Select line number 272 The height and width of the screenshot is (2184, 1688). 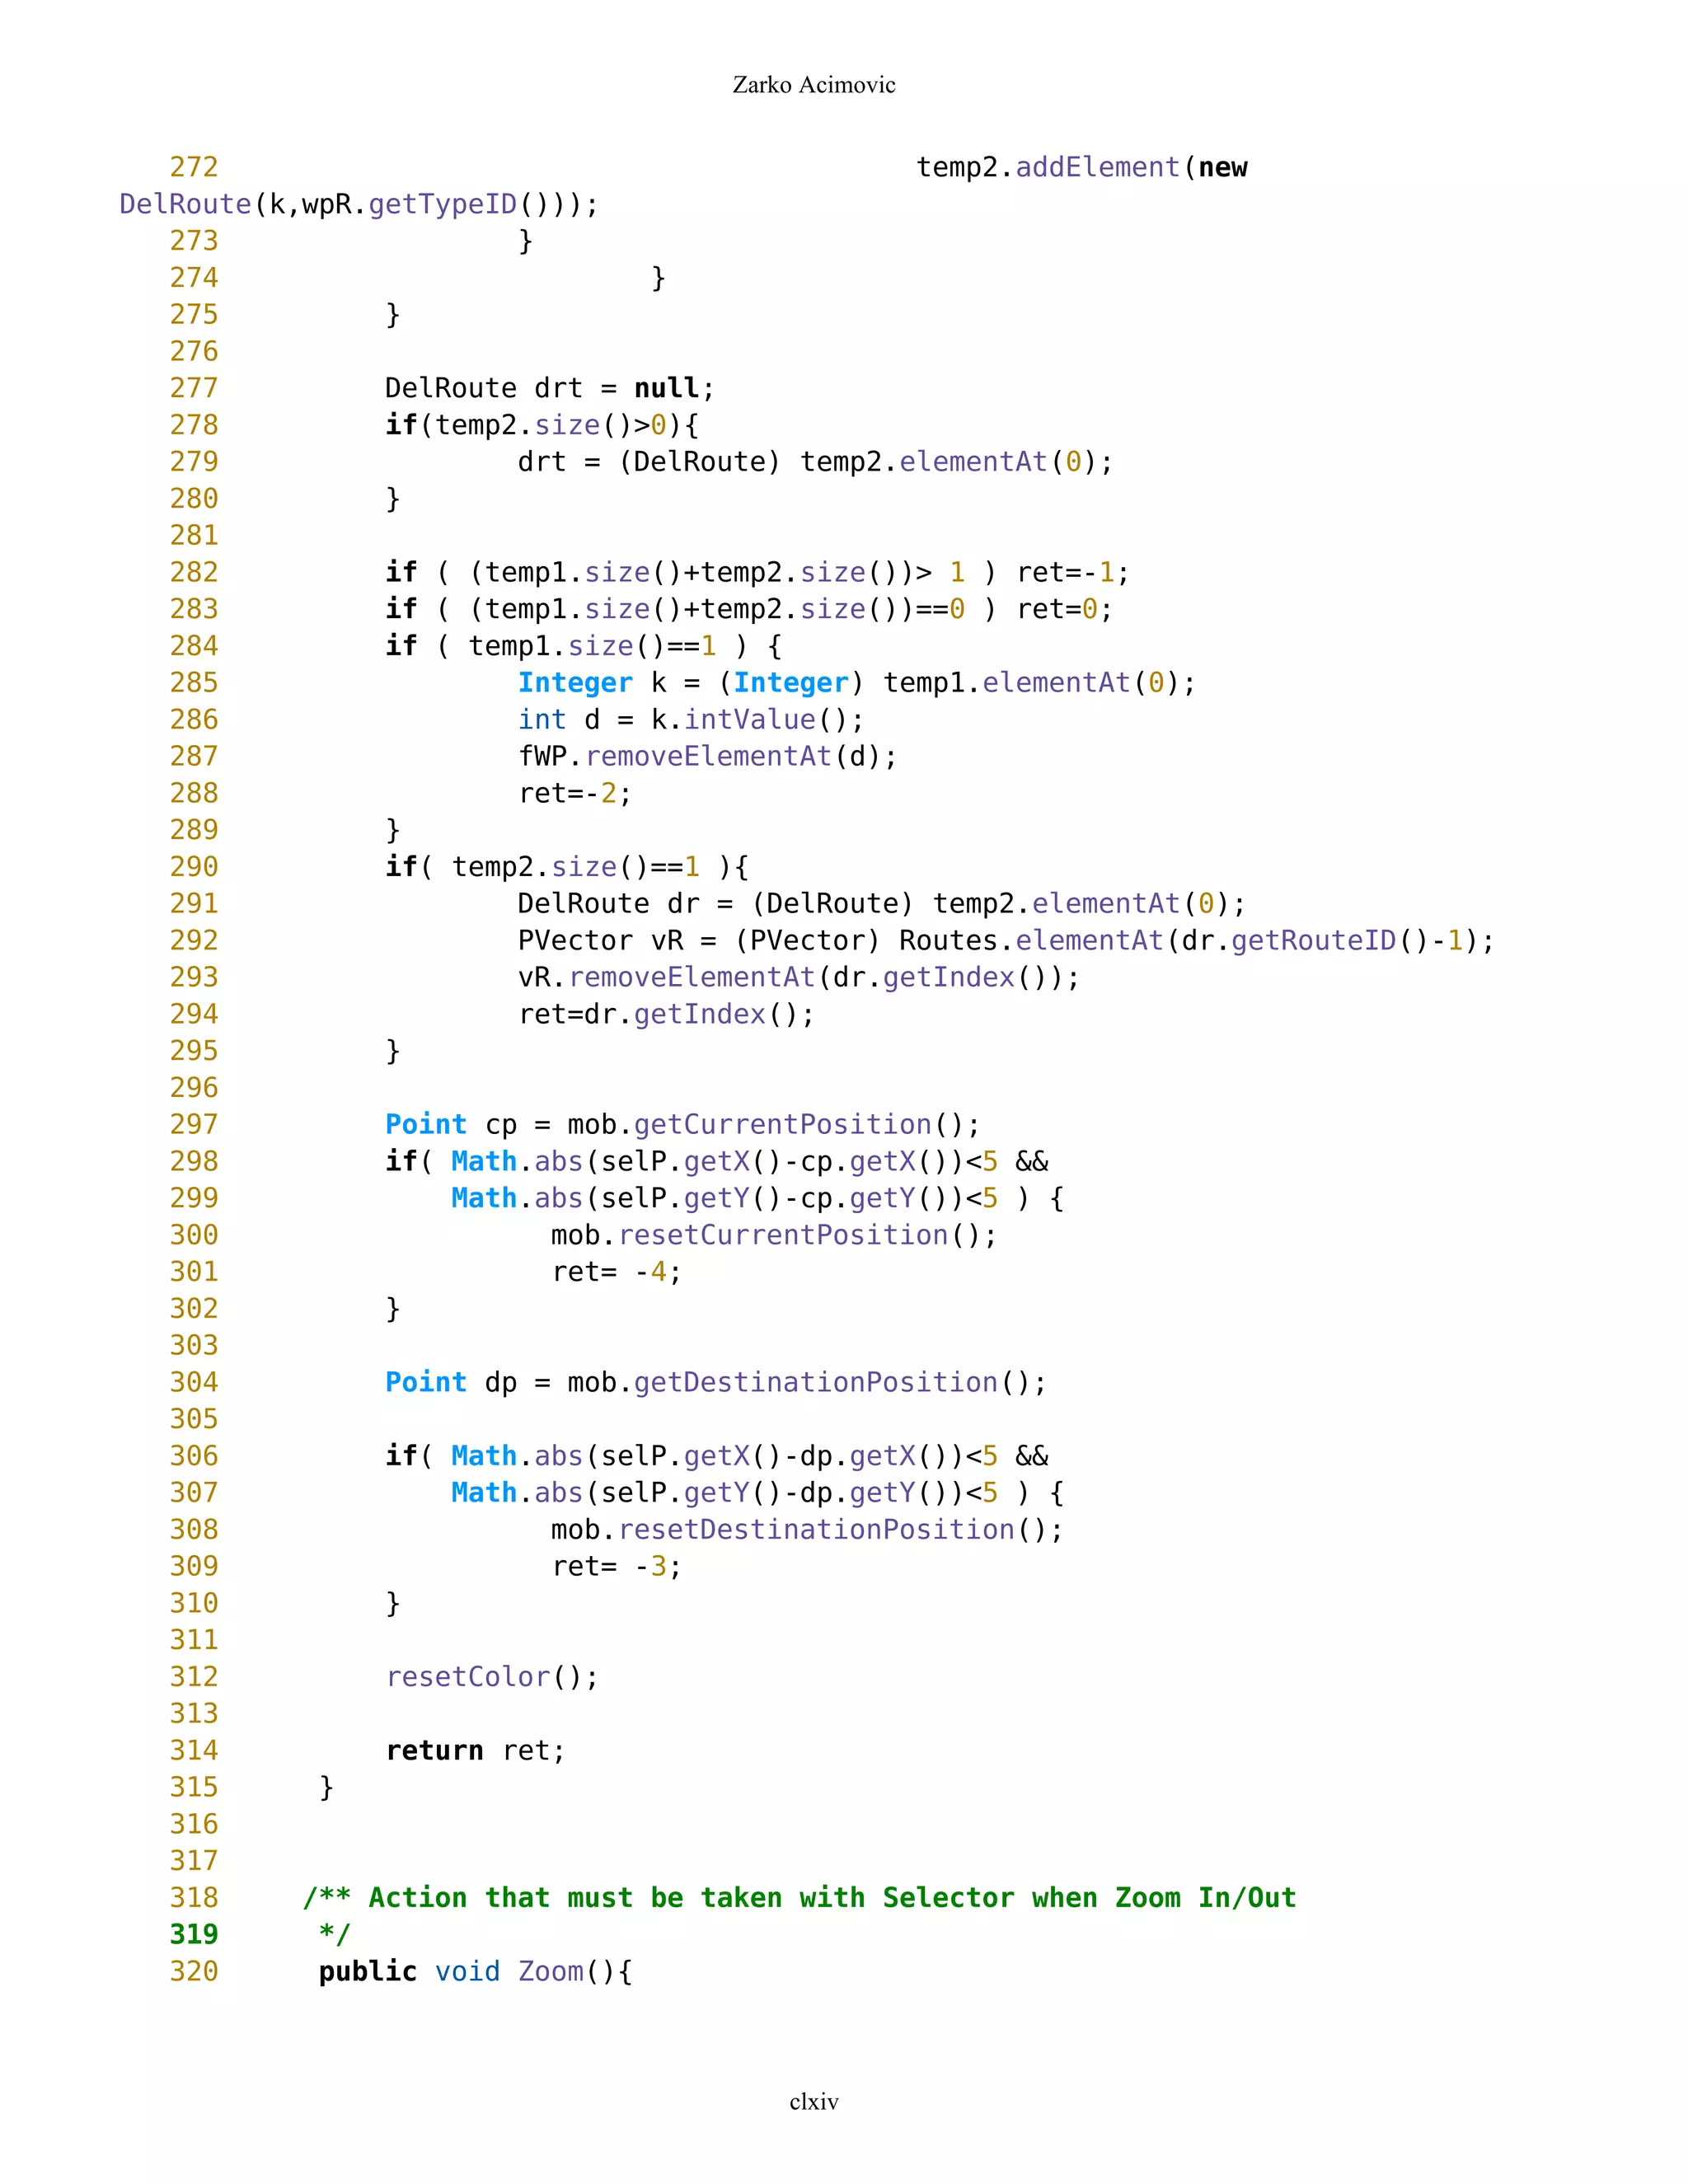pyautogui.click(x=194, y=167)
